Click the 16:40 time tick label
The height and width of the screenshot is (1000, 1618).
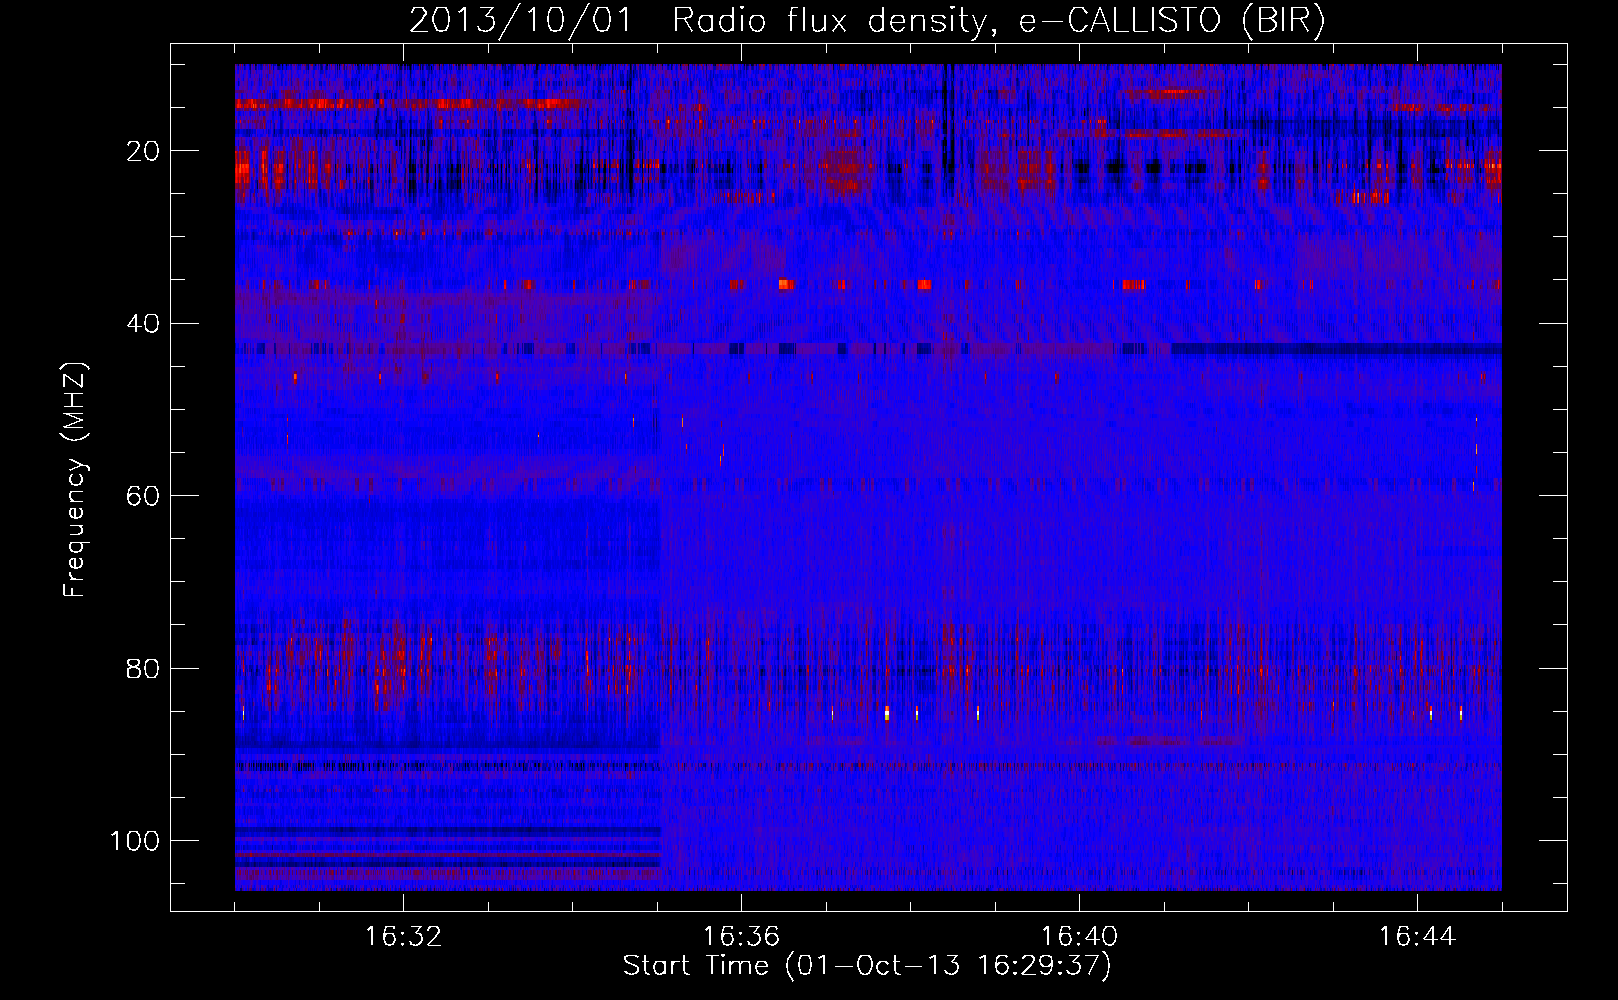(1079, 937)
